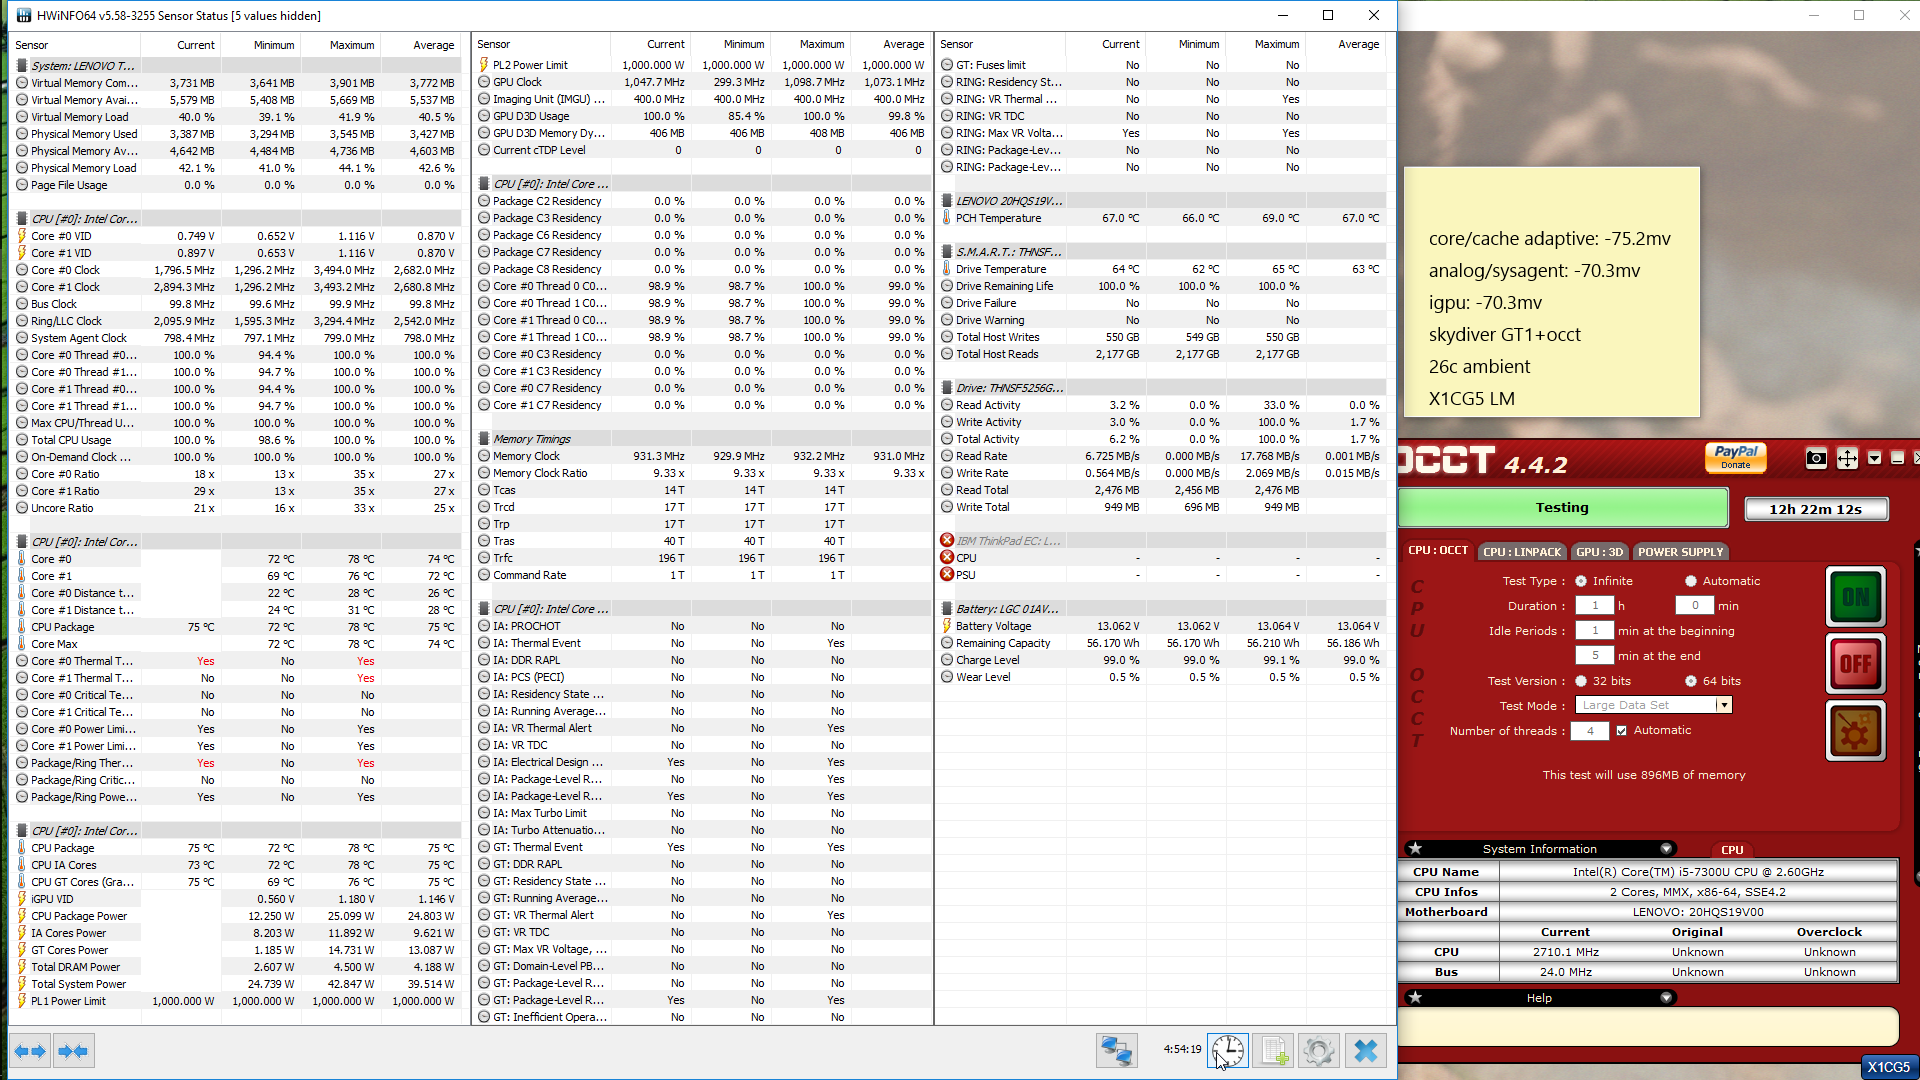Viewport: 1920px width, 1080px height.
Task: Select CPU tab in System Information
Action: point(1732,850)
